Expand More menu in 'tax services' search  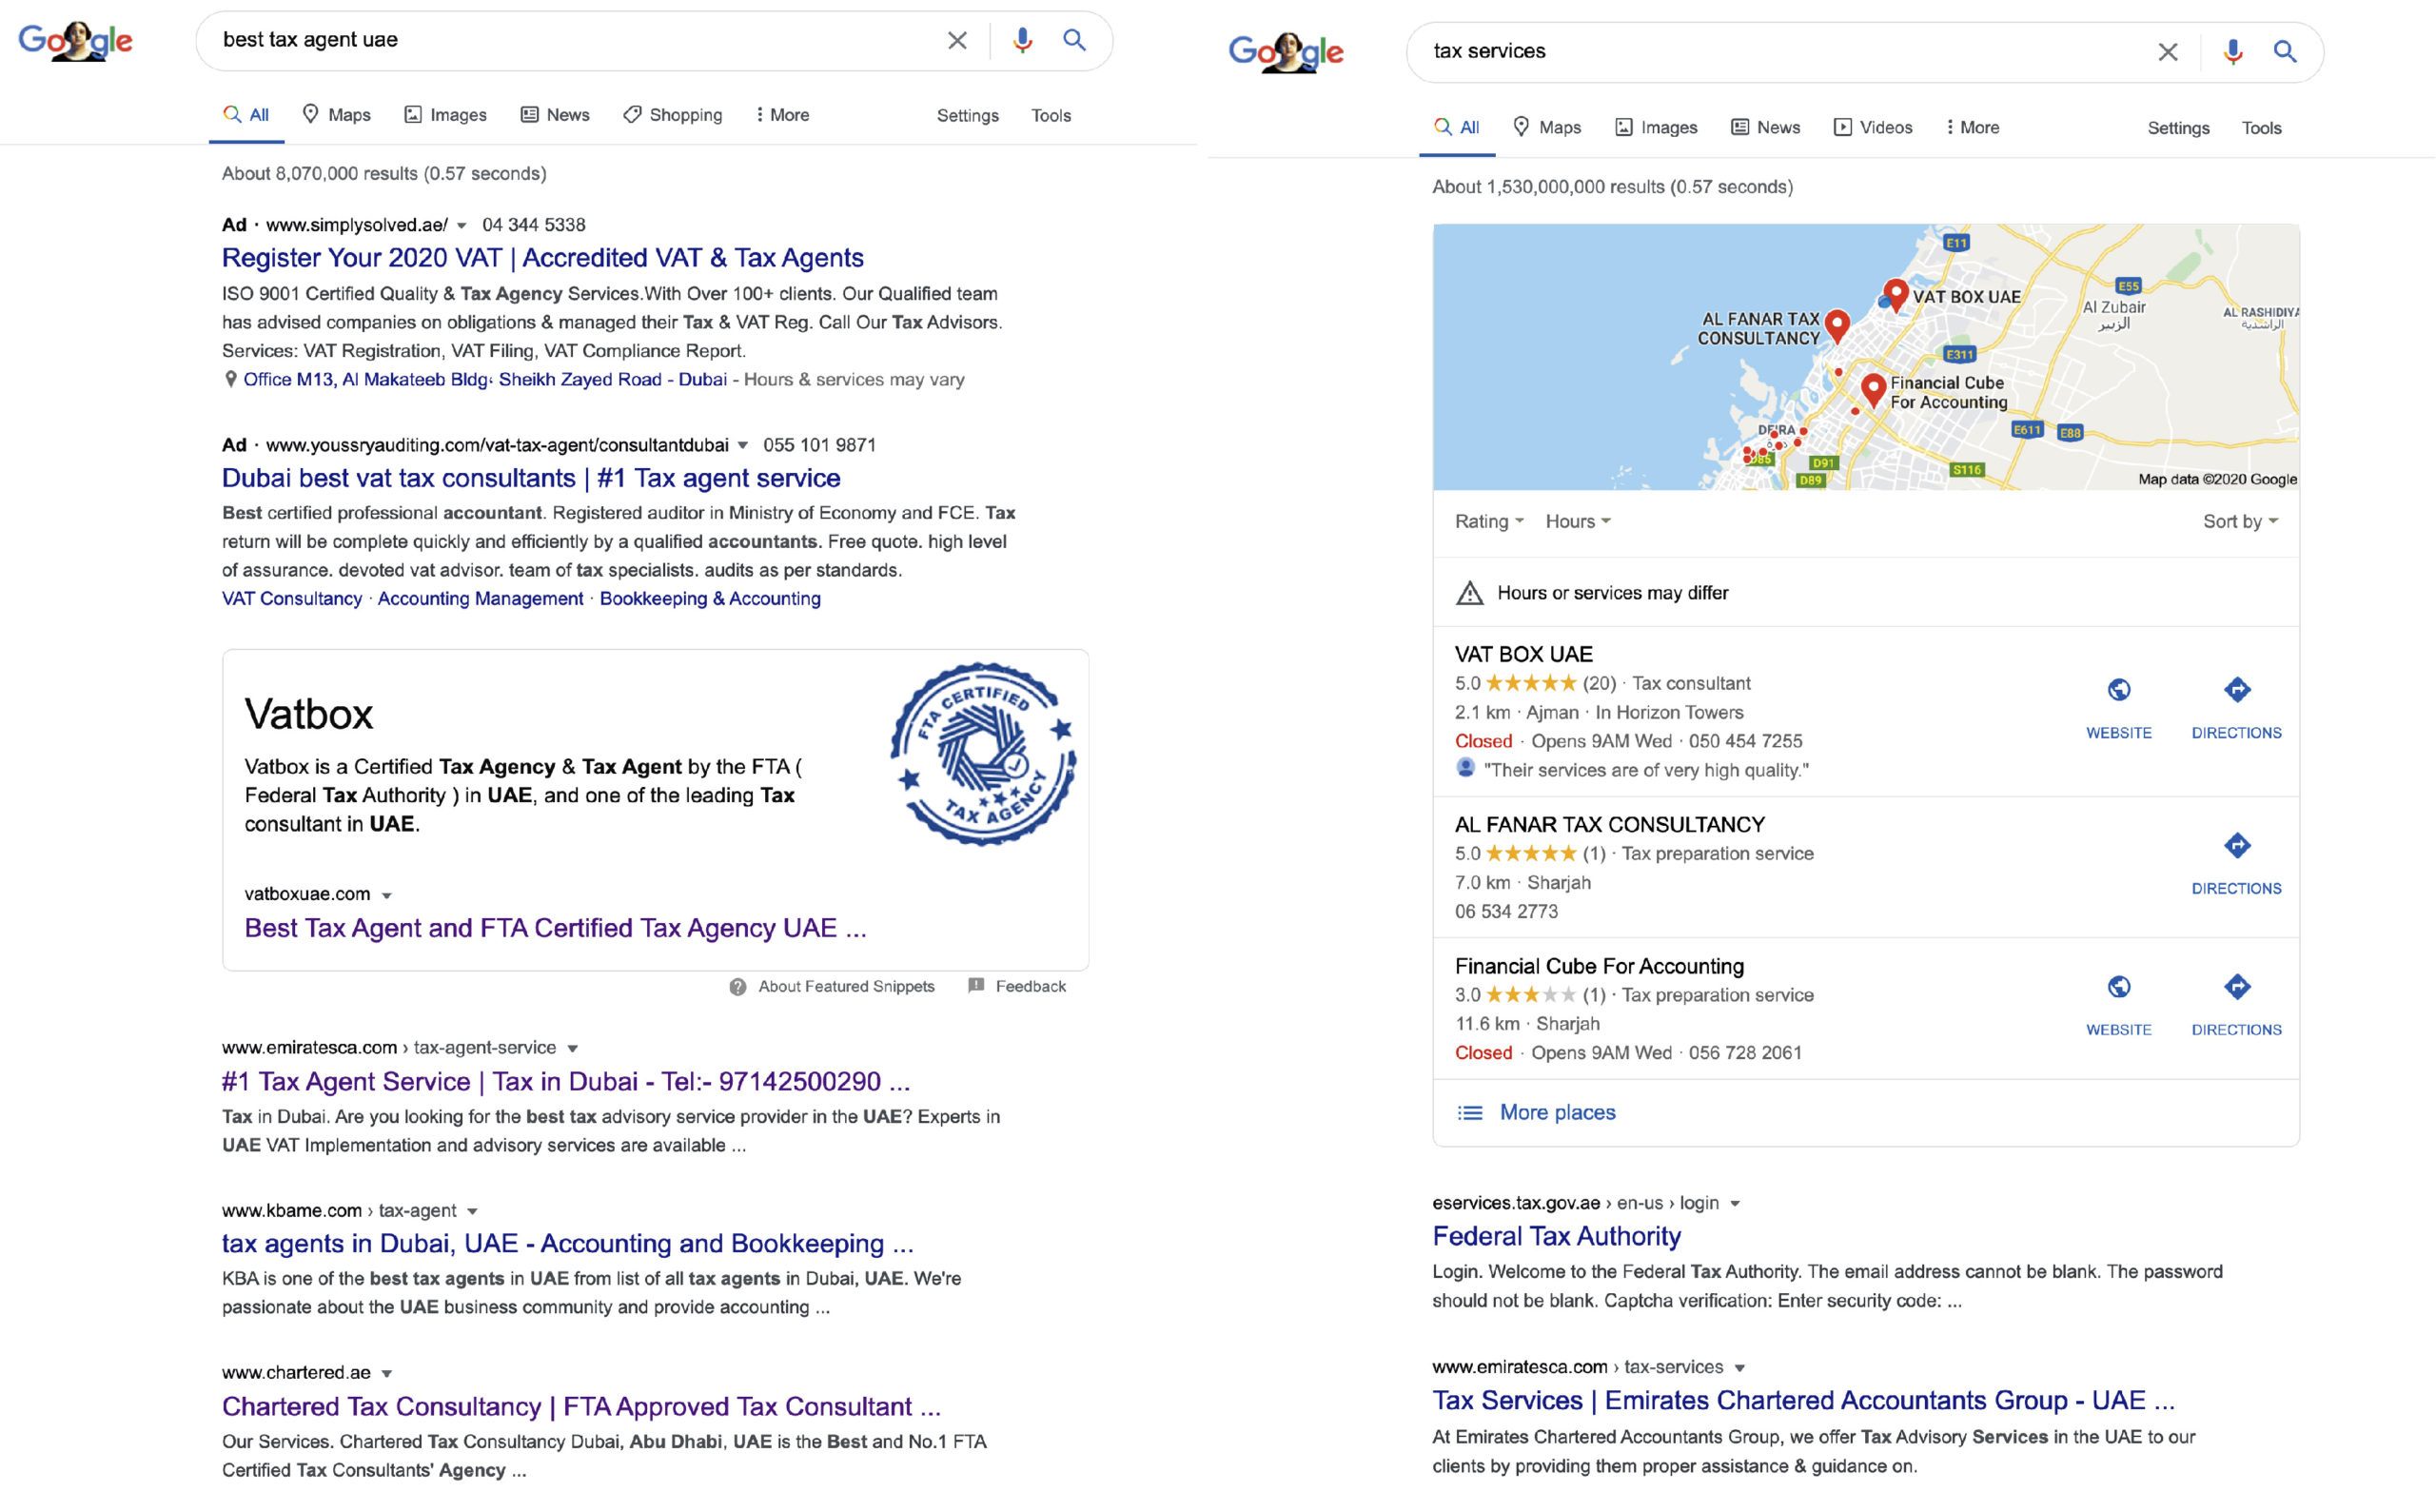1973,127
